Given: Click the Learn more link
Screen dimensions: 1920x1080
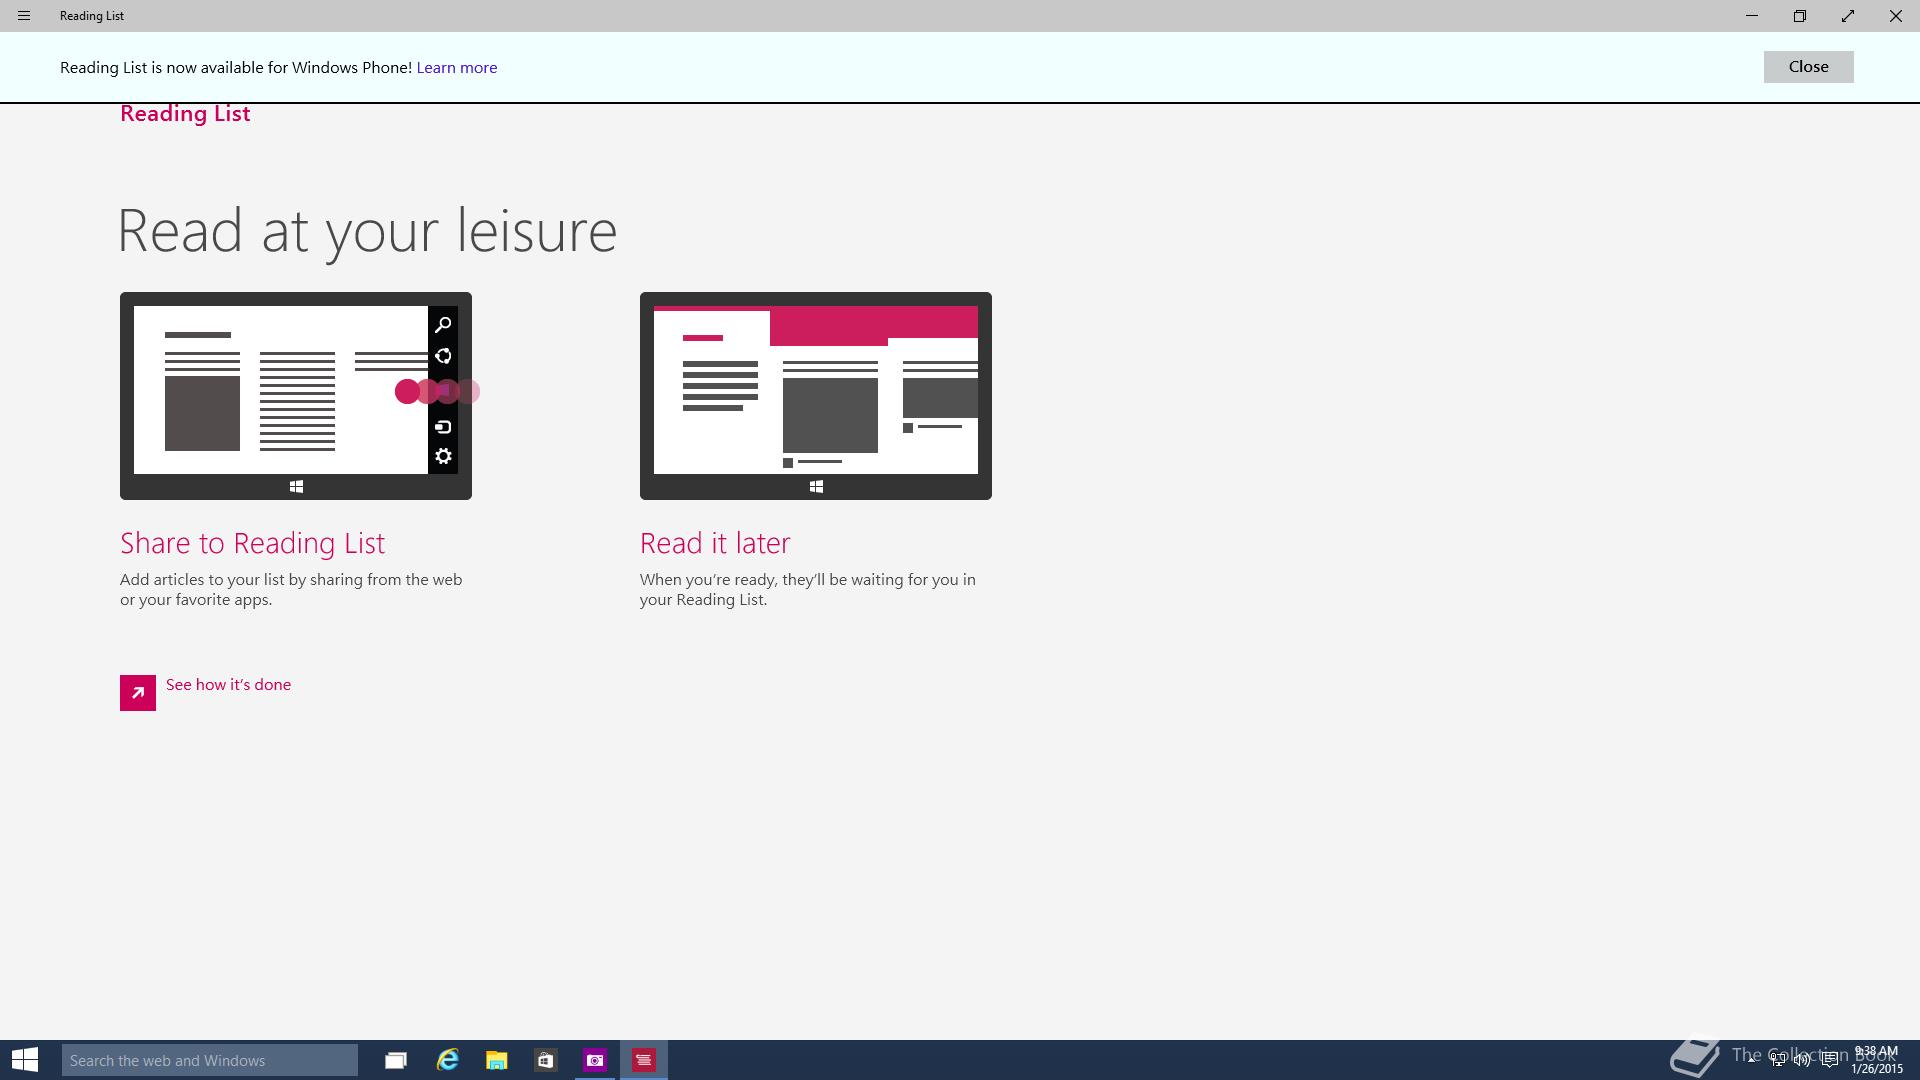Looking at the screenshot, I should pyautogui.click(x=457, y=68).
